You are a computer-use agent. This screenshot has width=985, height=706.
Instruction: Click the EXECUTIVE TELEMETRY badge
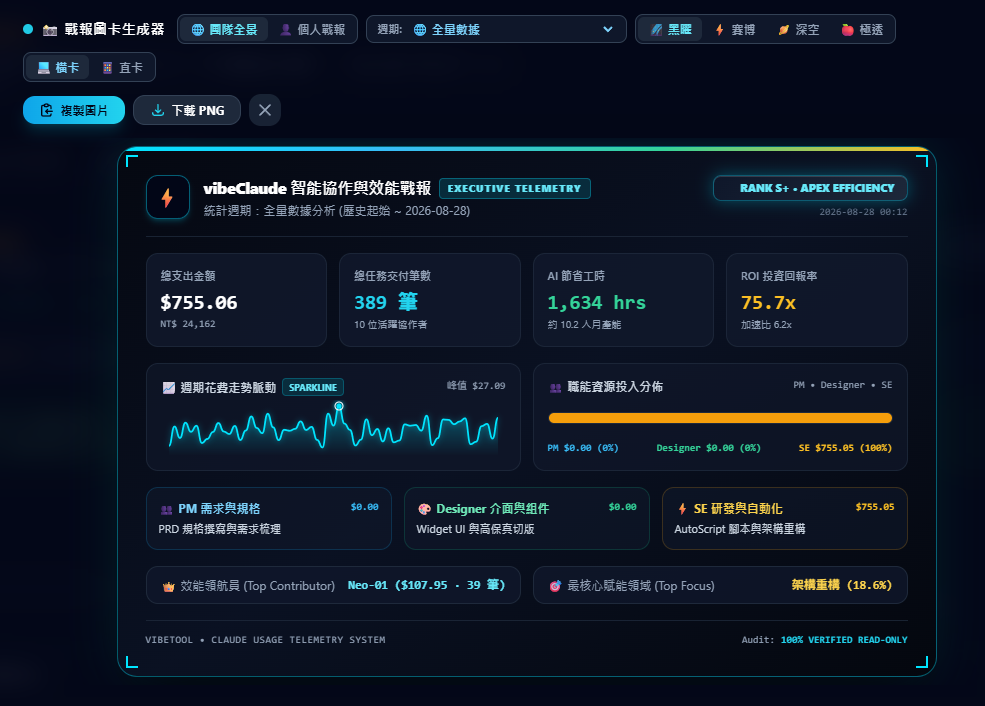pos(514,188)
